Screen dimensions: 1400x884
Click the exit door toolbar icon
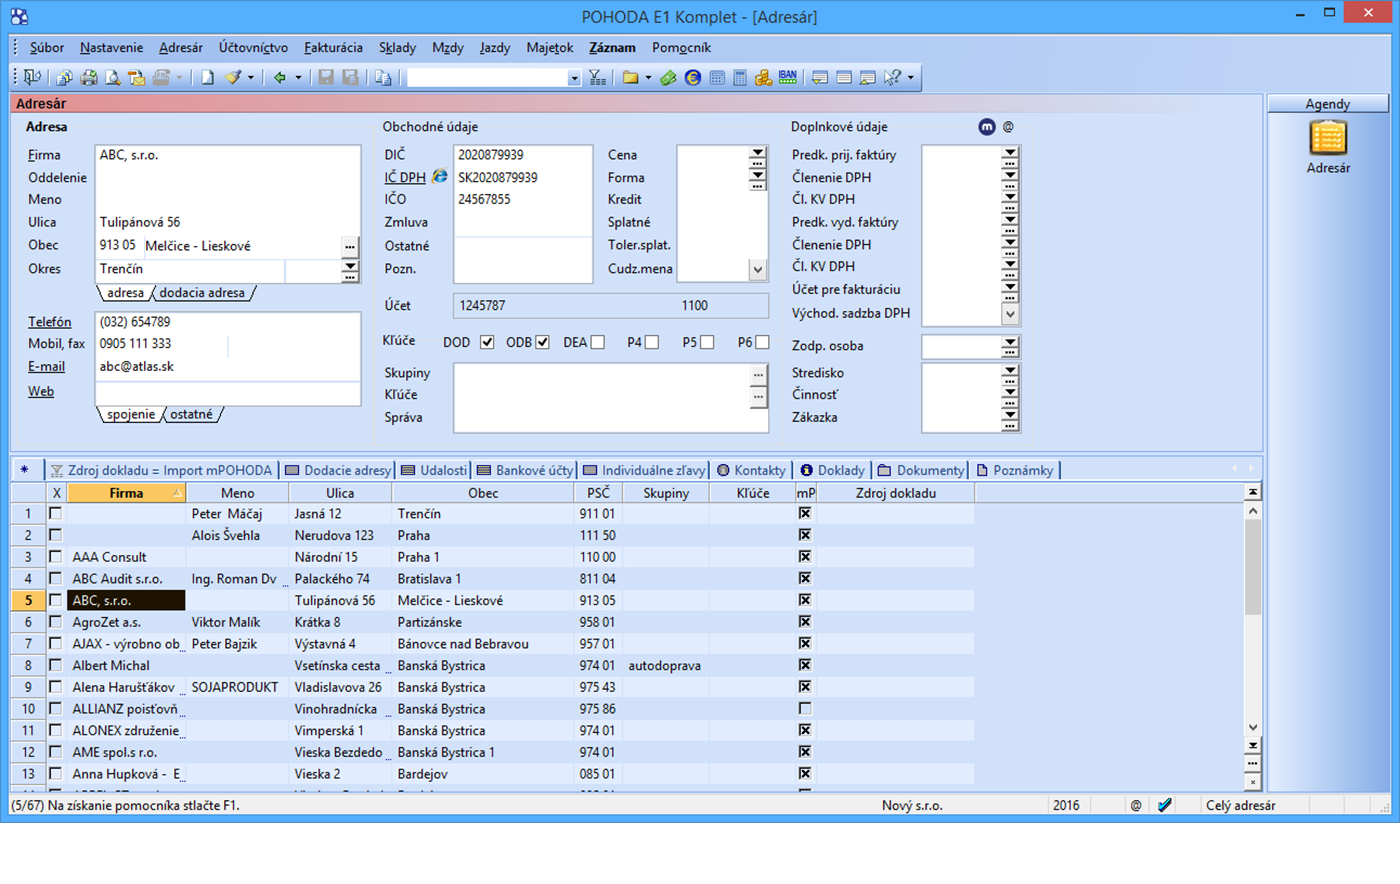[x=33, y=77]
